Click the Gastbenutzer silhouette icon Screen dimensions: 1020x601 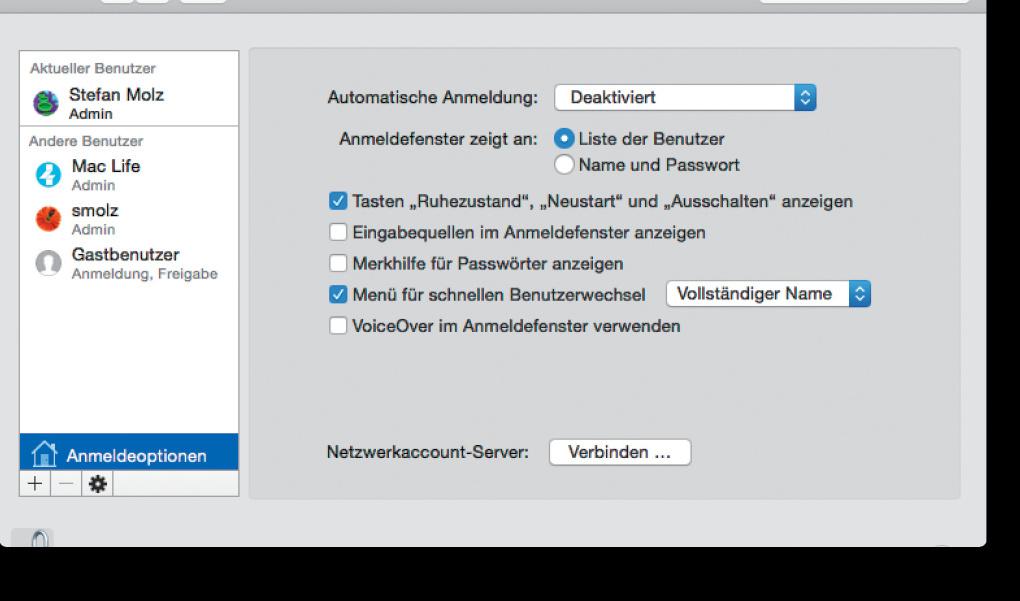click(x=48, y=263)
